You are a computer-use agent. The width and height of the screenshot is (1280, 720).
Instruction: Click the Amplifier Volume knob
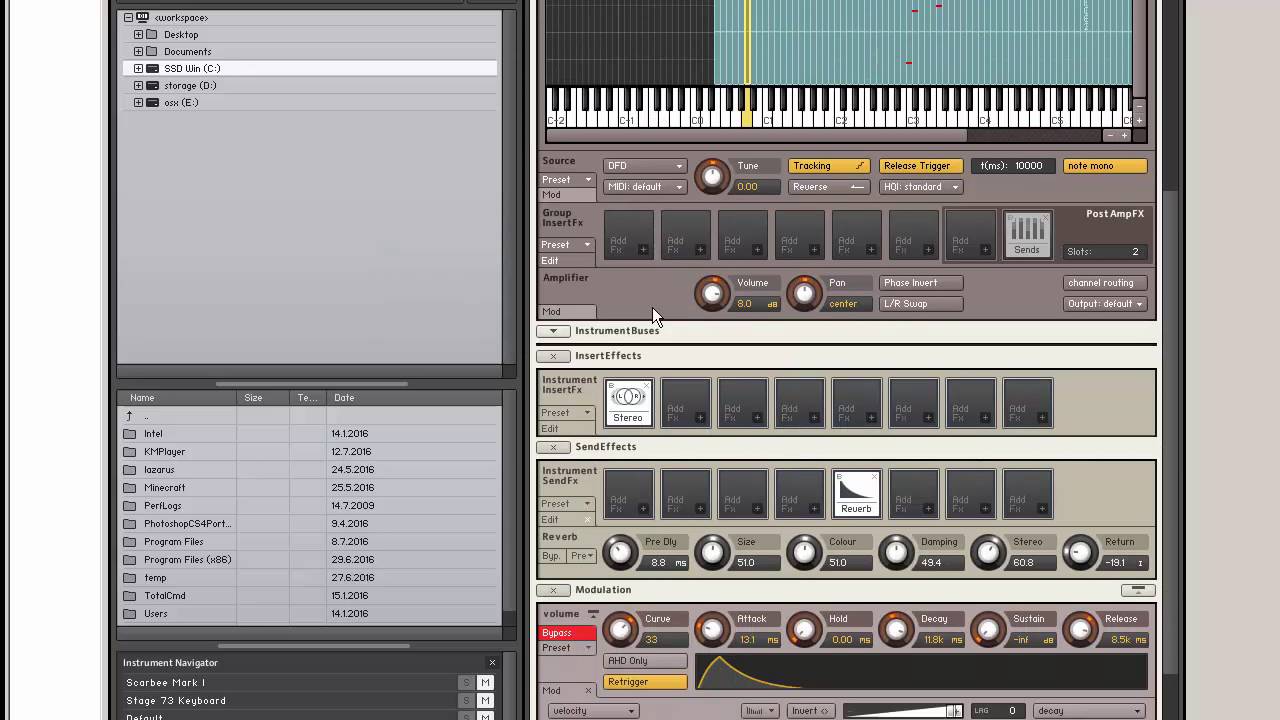(x=712, y=293)
